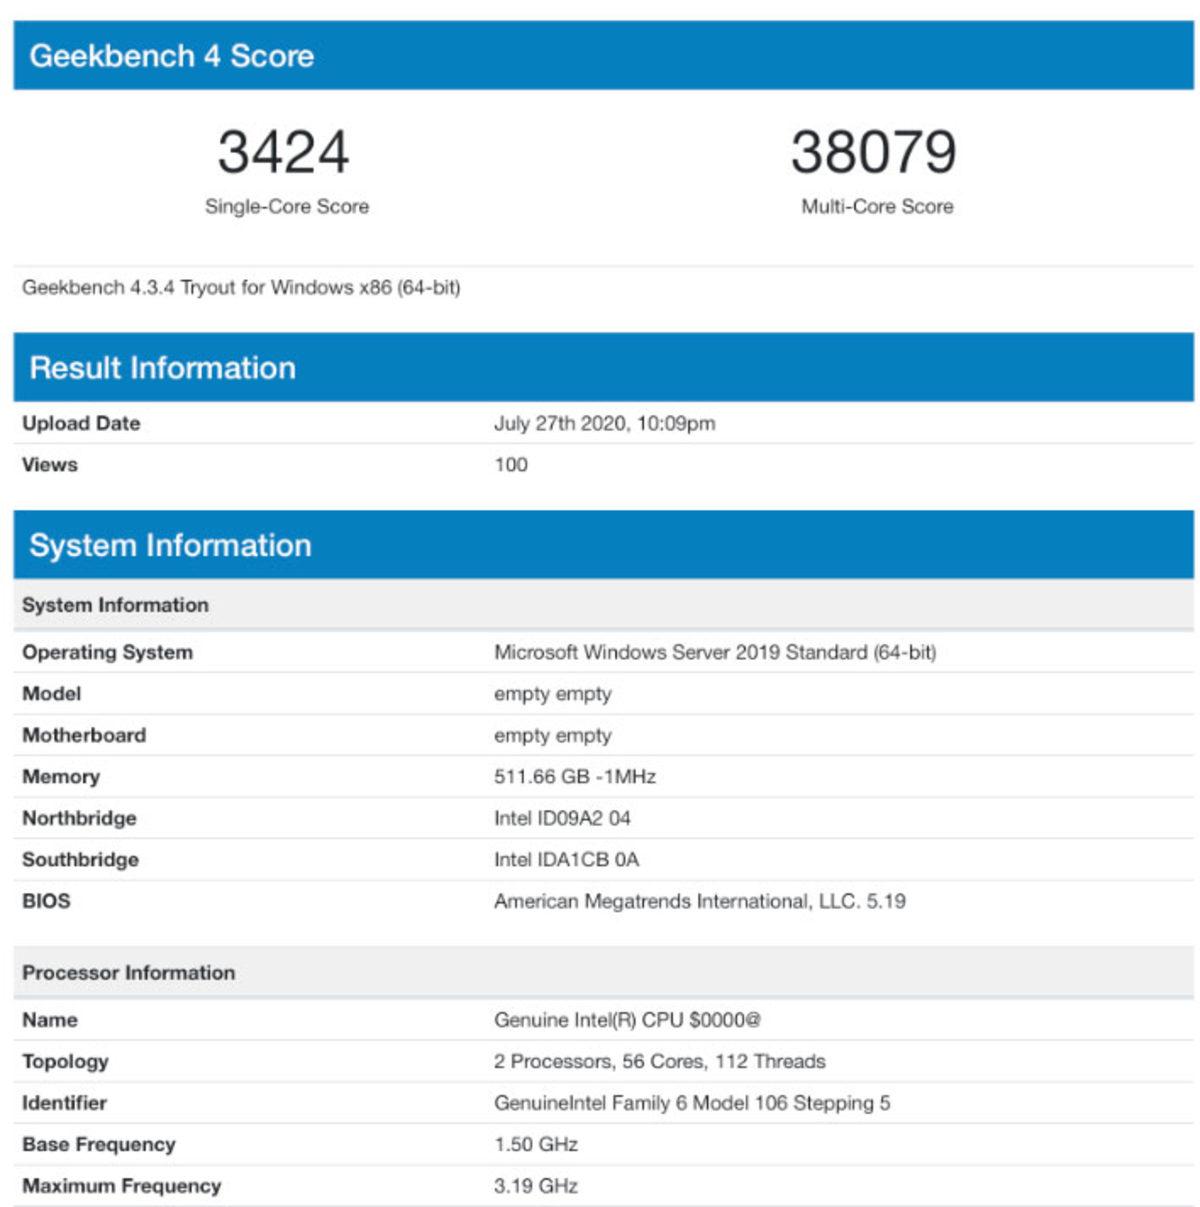Select the 3424 Single-Core Score value
Screen dimensions: 1200x1207
286,155
